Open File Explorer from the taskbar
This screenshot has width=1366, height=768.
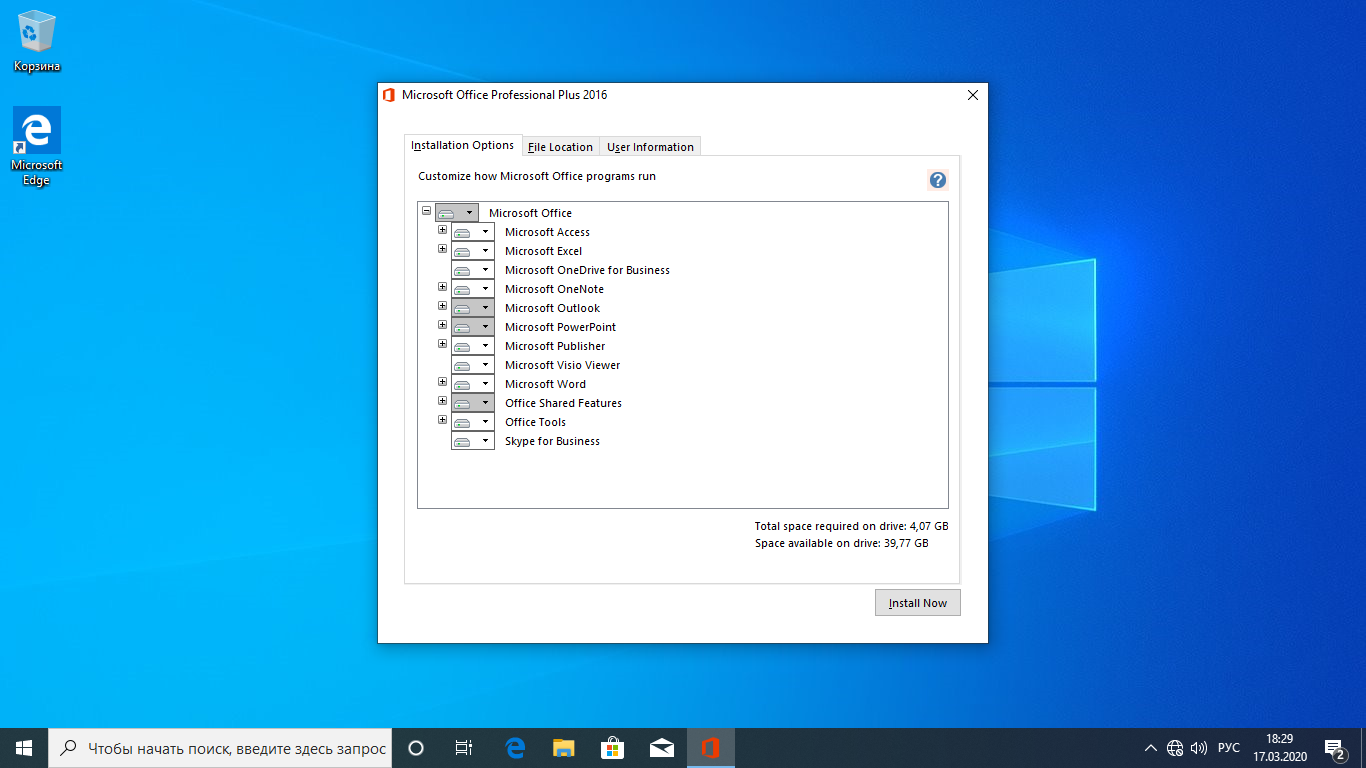tap(564, 748)
